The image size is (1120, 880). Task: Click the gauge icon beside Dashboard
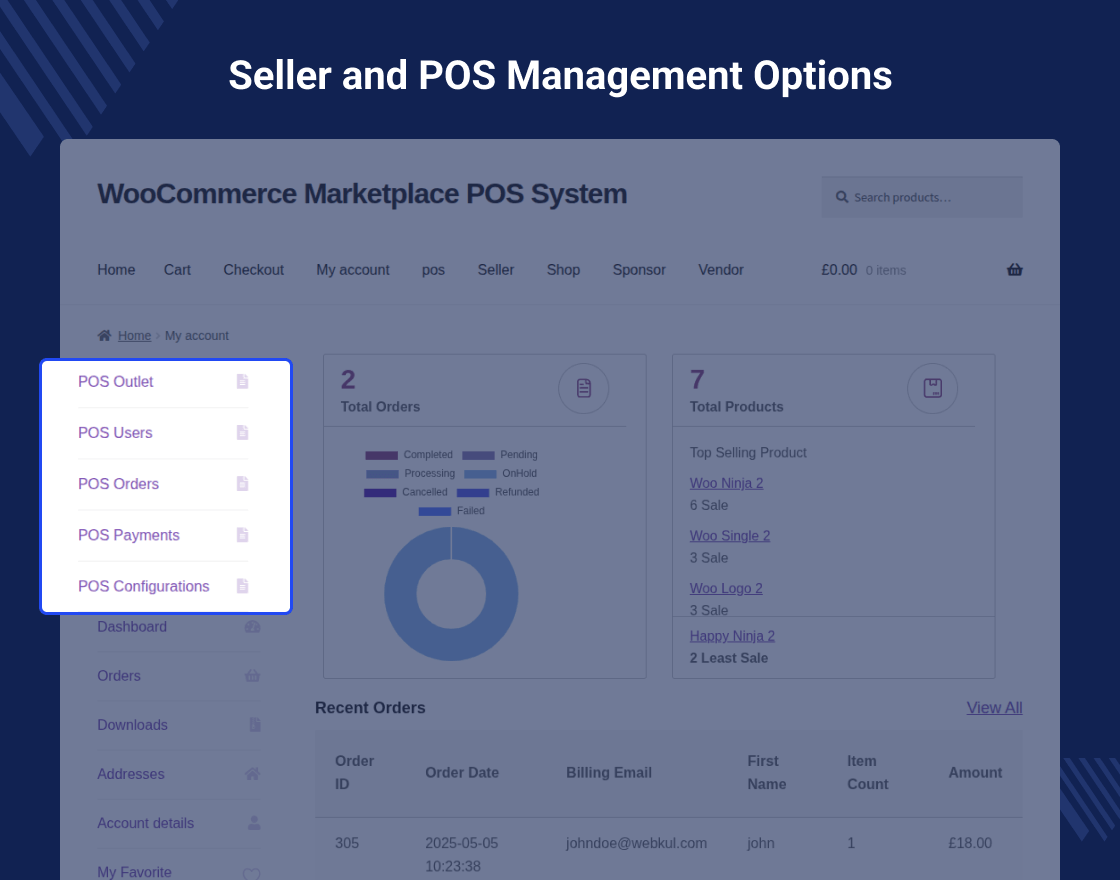tap(252, 627)
